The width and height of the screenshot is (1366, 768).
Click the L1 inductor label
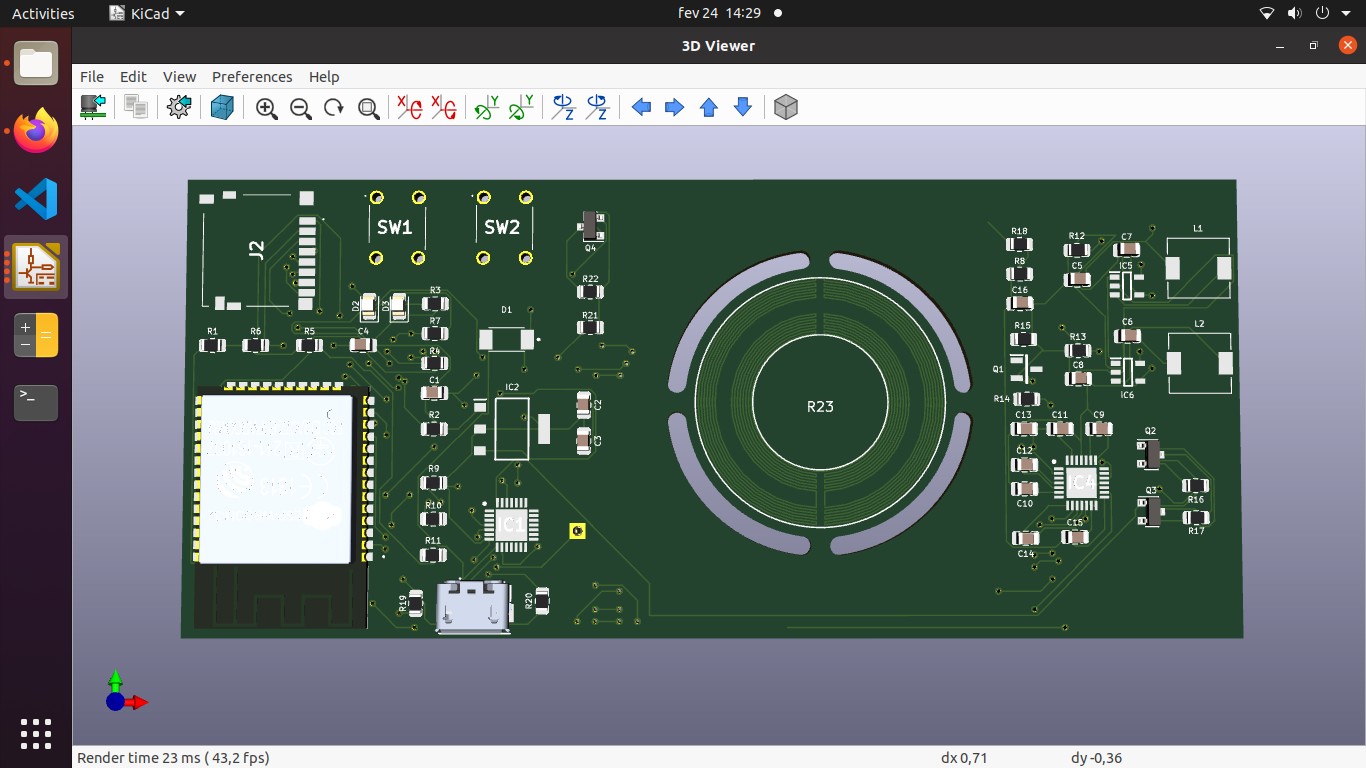[x=1198, y=229]
